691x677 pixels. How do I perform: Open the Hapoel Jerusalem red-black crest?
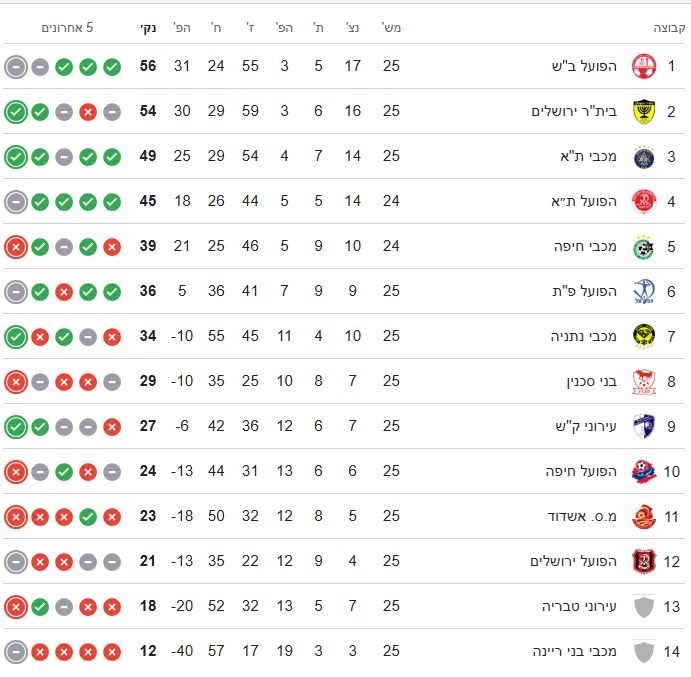point(644,561)
